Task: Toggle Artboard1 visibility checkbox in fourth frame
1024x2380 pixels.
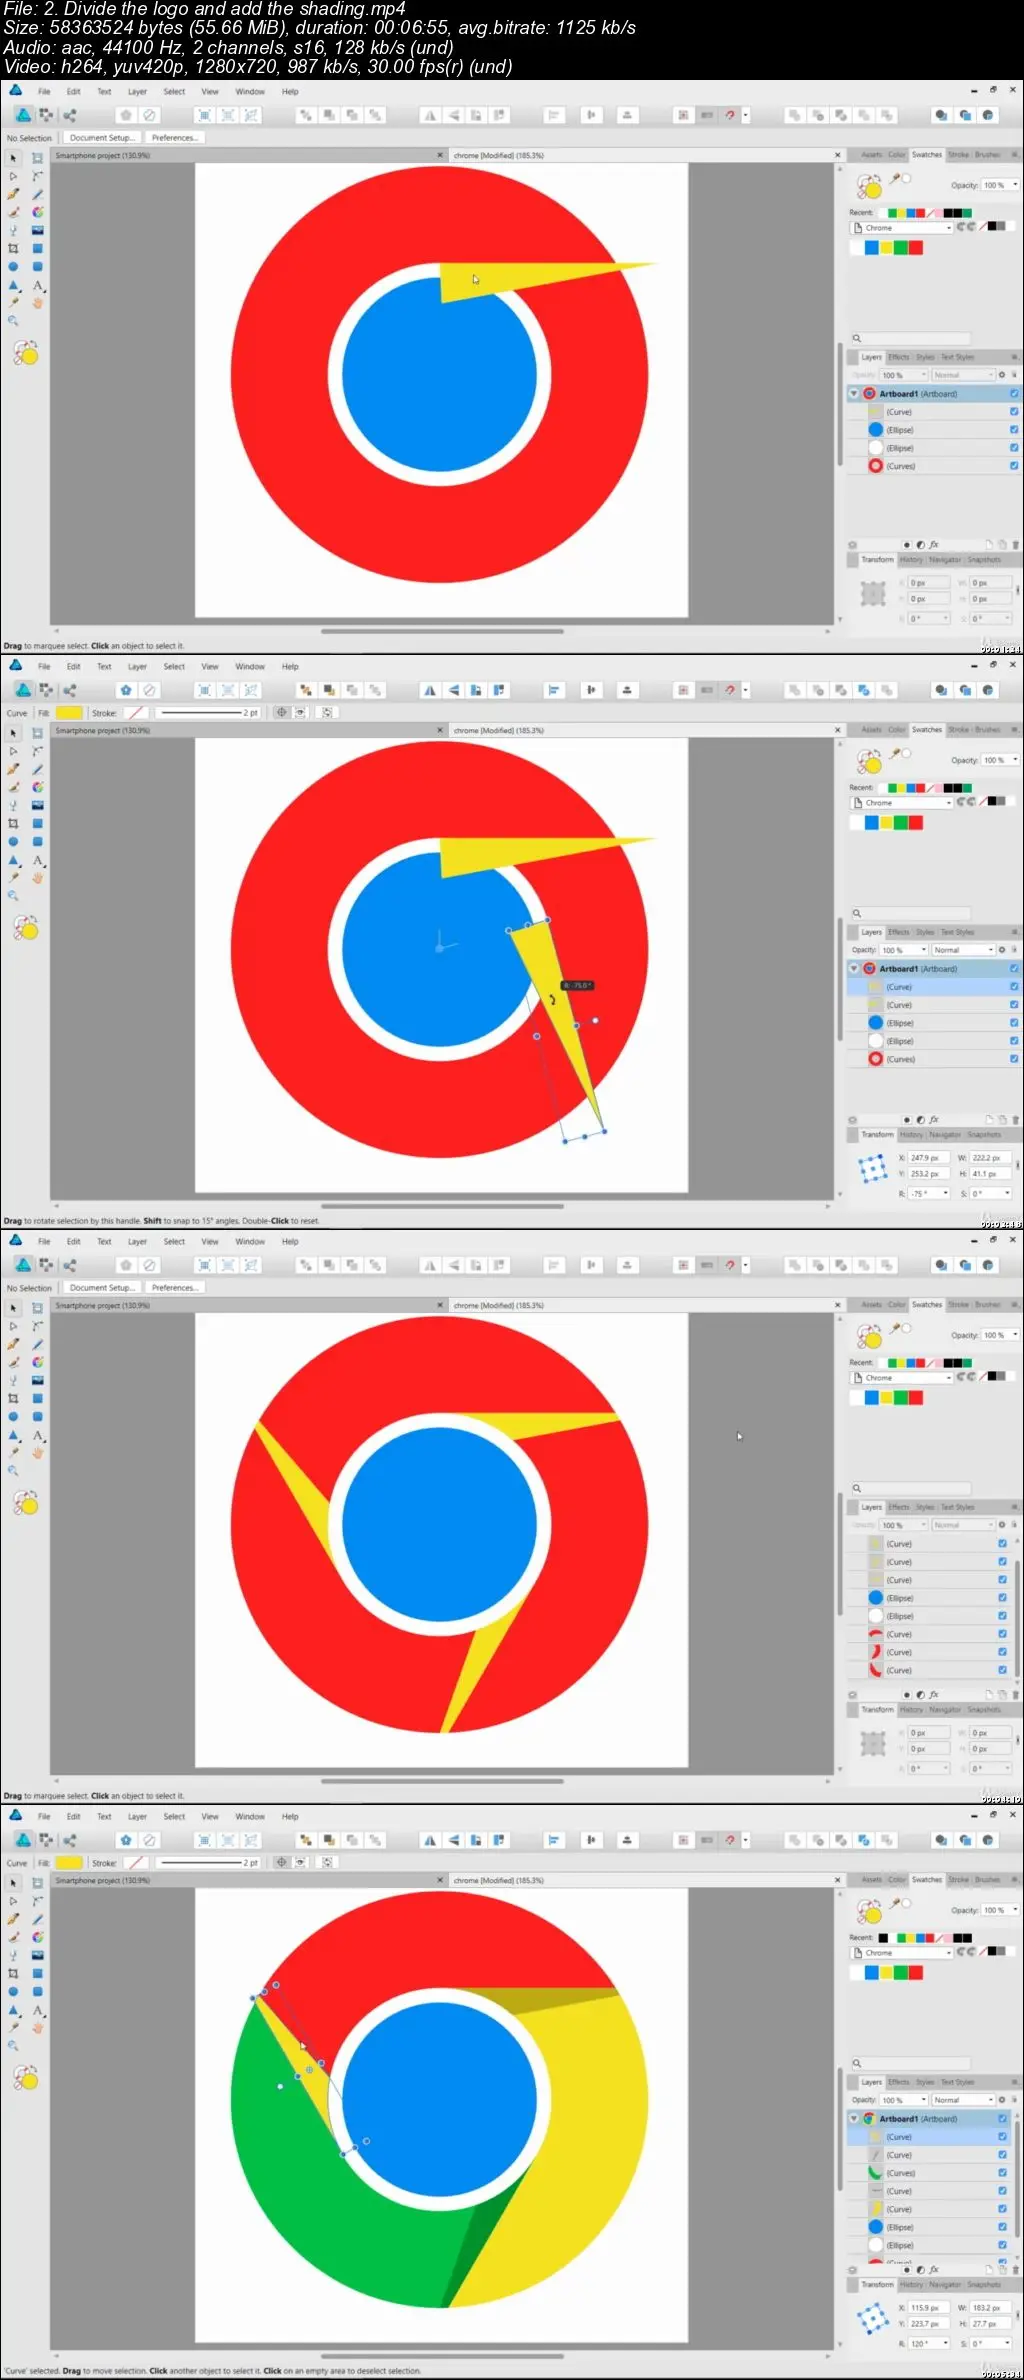Action: (x=1002, y=2119)
